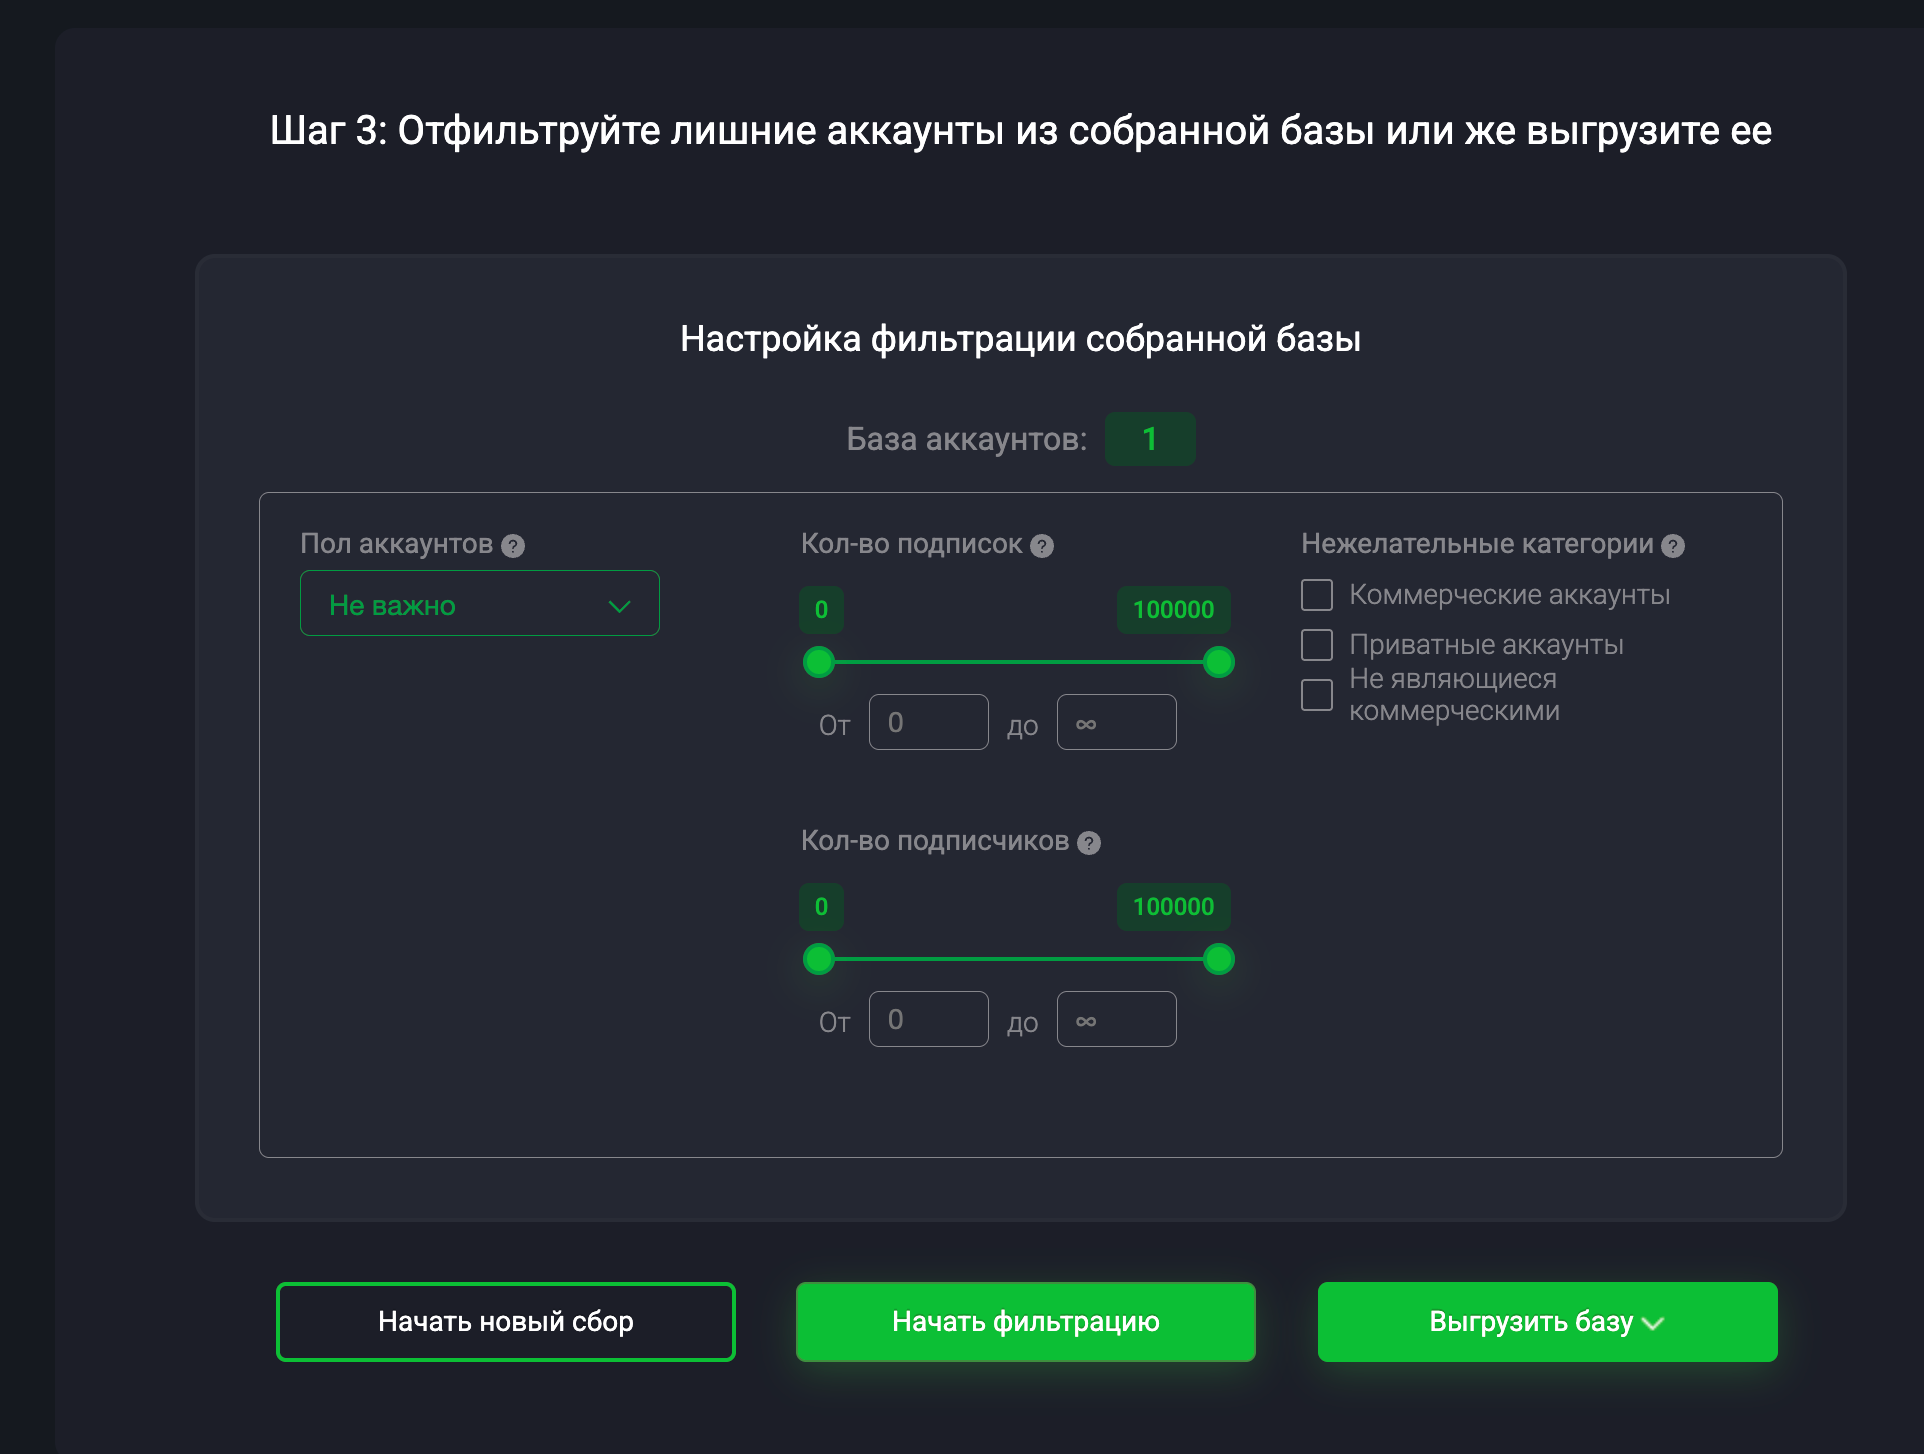This screenshot has width=1924, height=1454.
Task: Open the Не важно gender dropdown
Action: tap(479, 604)
